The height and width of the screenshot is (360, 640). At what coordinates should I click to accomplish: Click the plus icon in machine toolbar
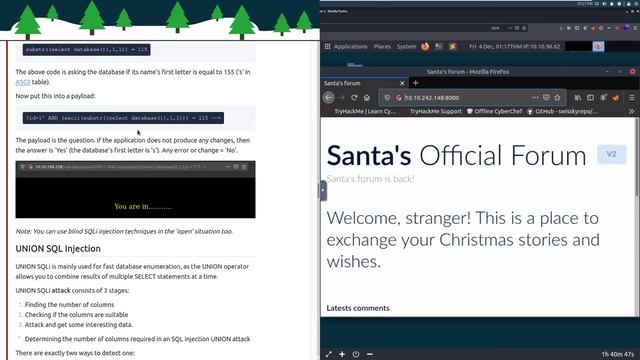coord(342,354)
